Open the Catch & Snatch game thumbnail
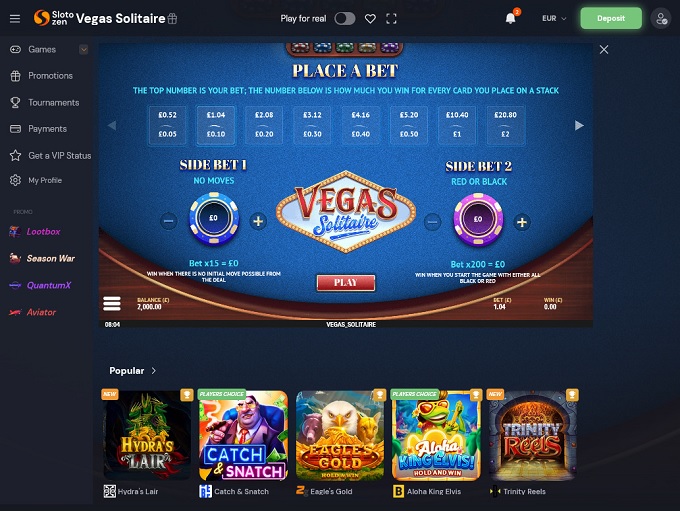The image size is (680, 511). (x=242, y=435)
